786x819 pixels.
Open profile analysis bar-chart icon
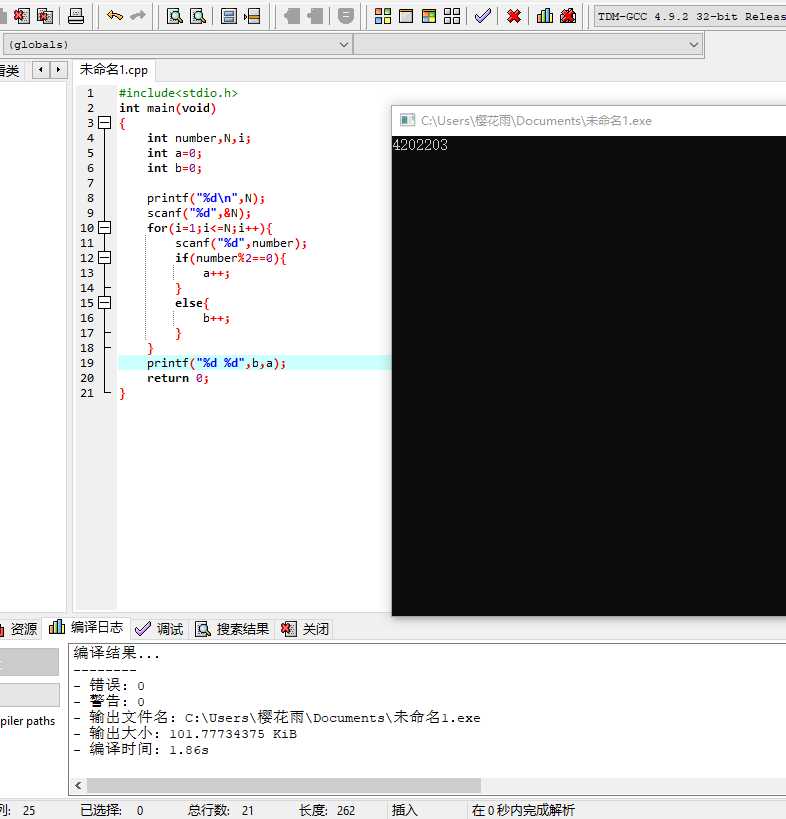(545, 16)
